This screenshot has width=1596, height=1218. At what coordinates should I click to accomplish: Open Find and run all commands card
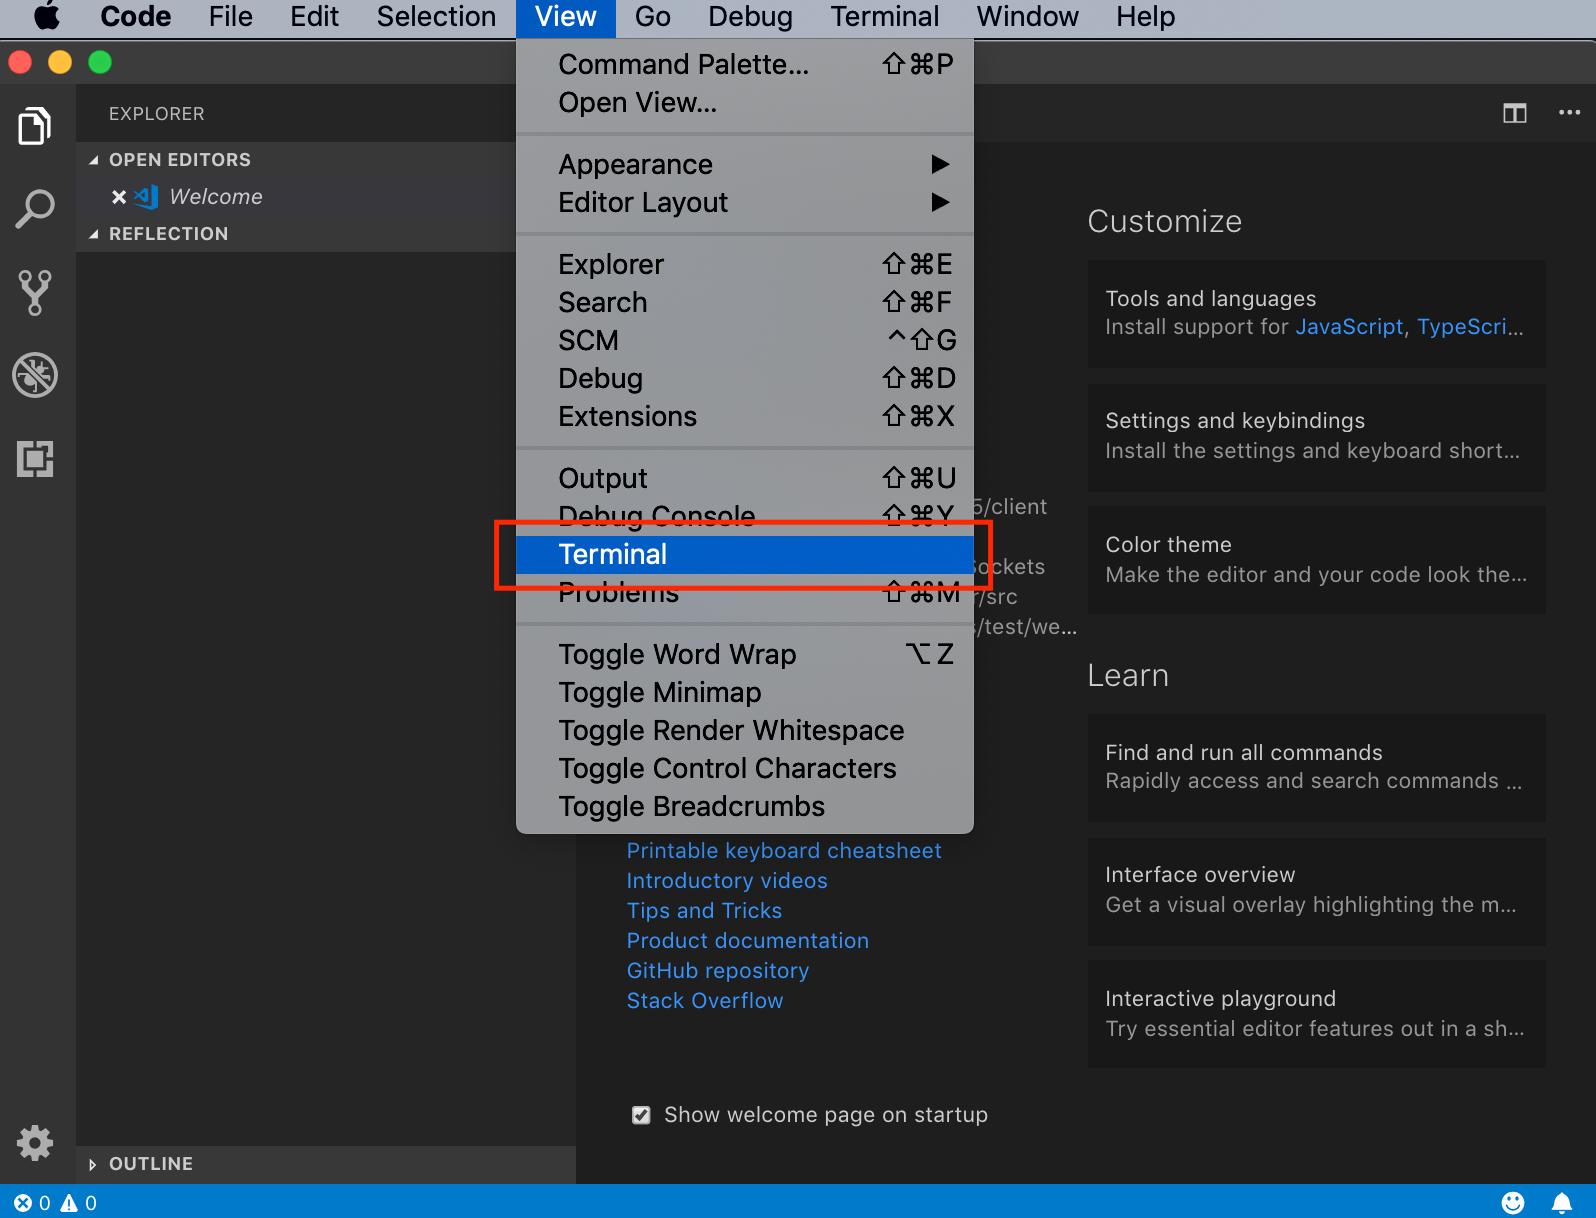(x=1316, y=768)
